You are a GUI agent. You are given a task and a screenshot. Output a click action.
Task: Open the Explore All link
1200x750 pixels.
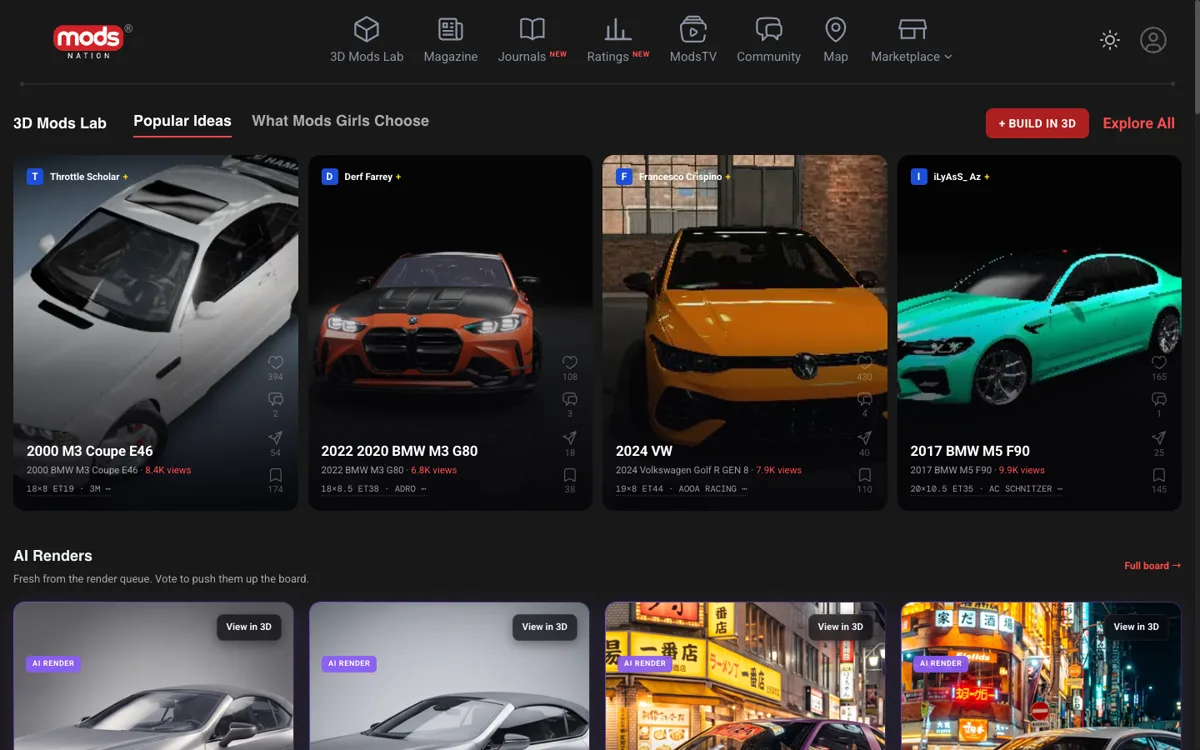click(x=1138, y=123)
